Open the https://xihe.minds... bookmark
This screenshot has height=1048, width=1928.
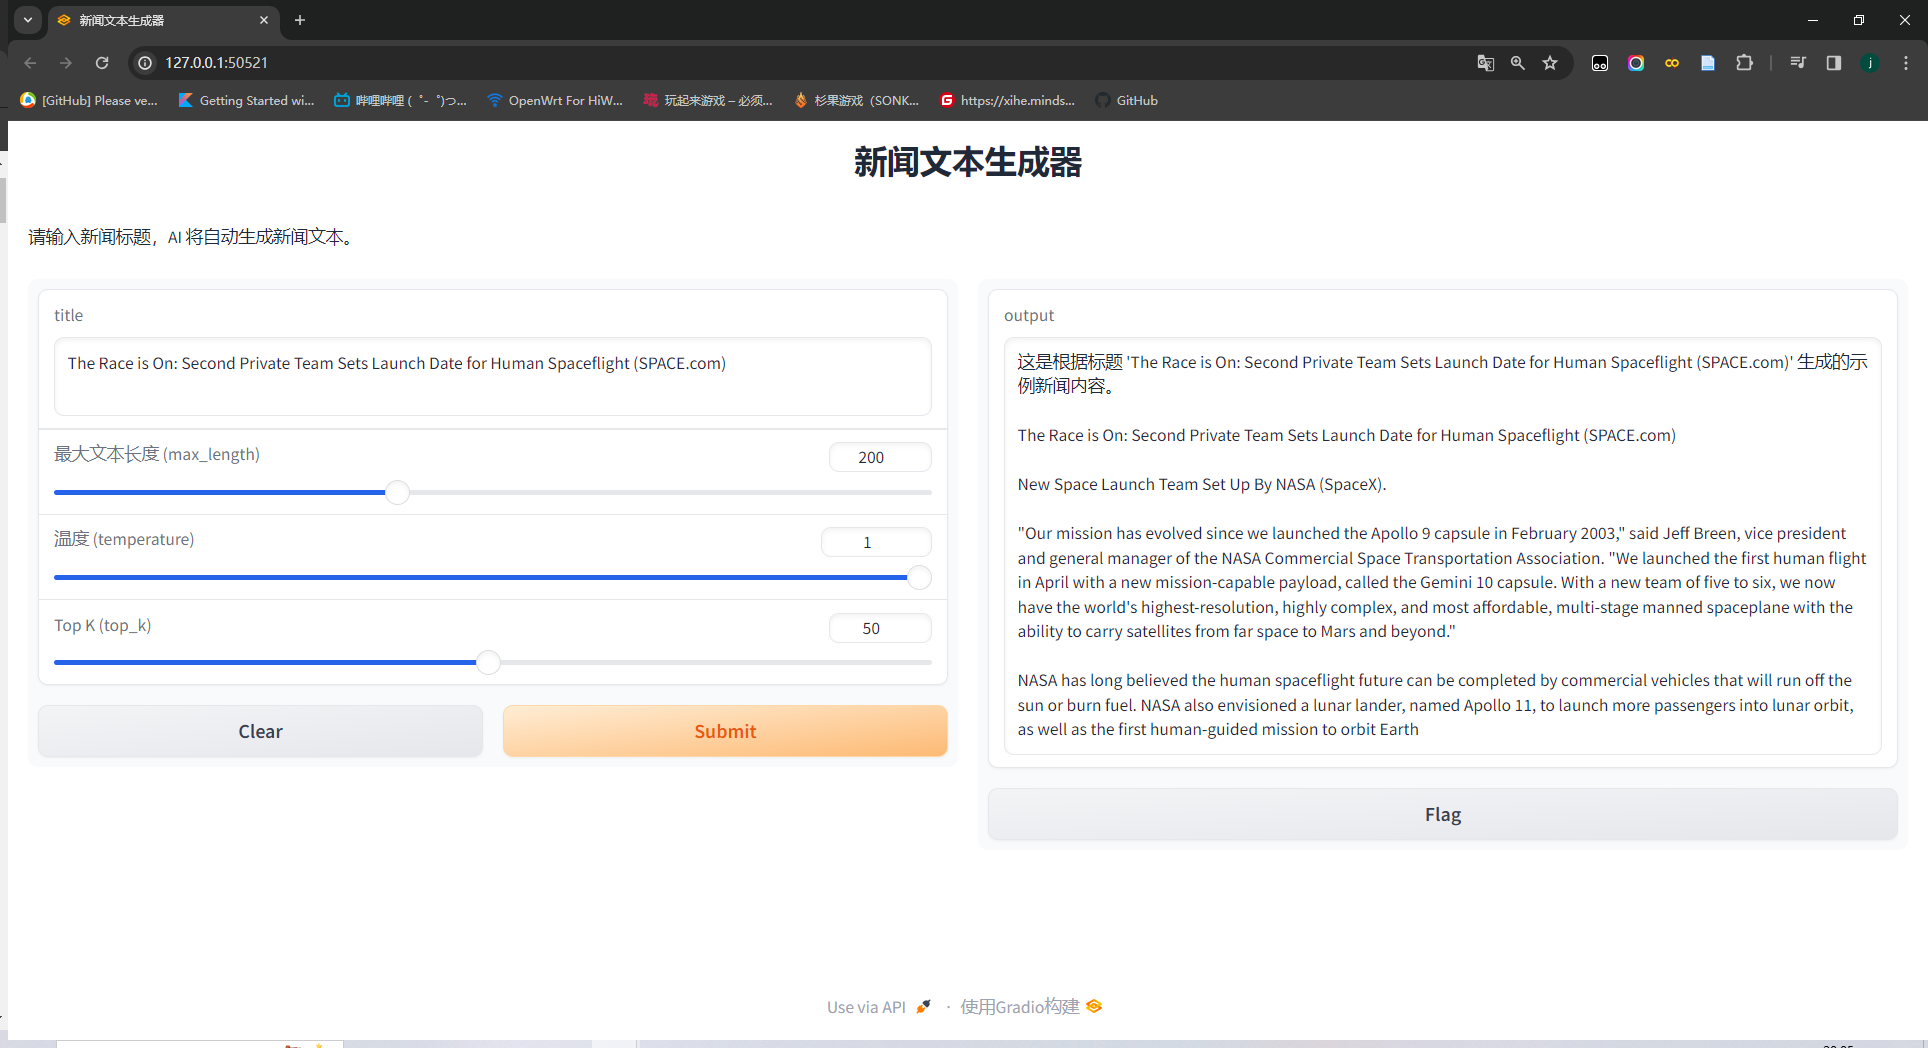coord(1007,100)
